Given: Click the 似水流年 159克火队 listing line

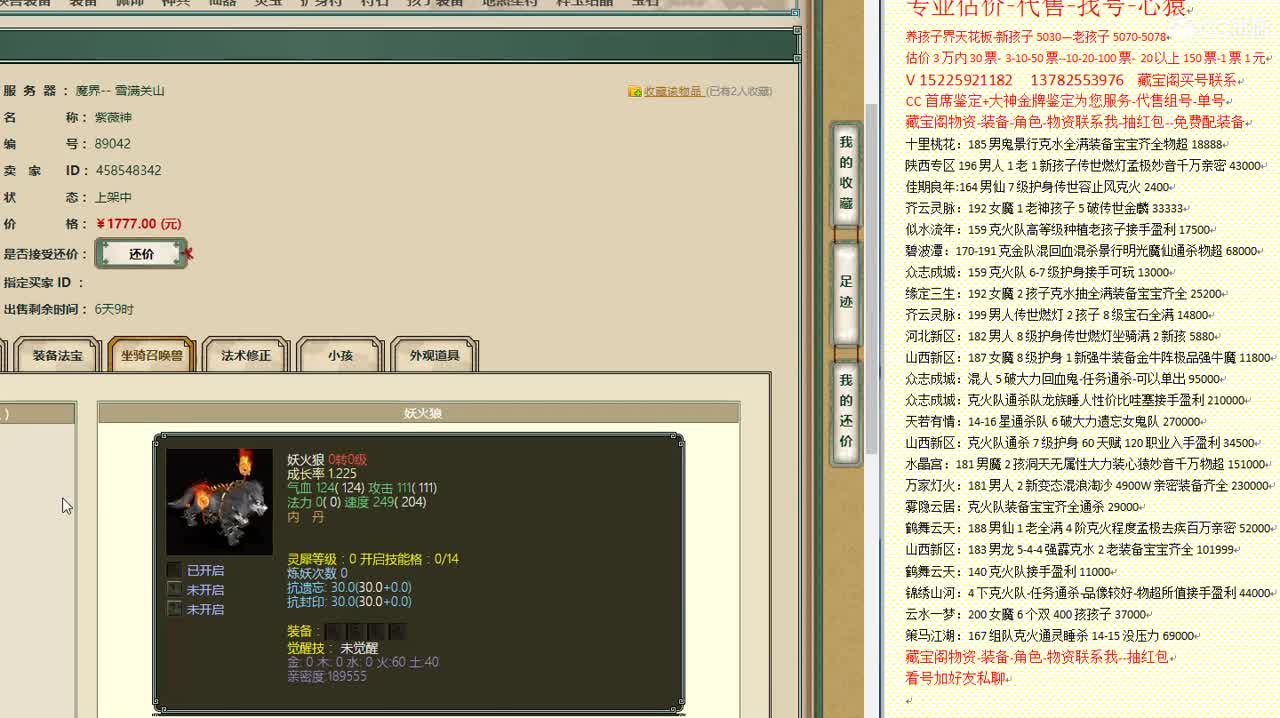Looking at the screenshot, I should [x=1060, y=229].
